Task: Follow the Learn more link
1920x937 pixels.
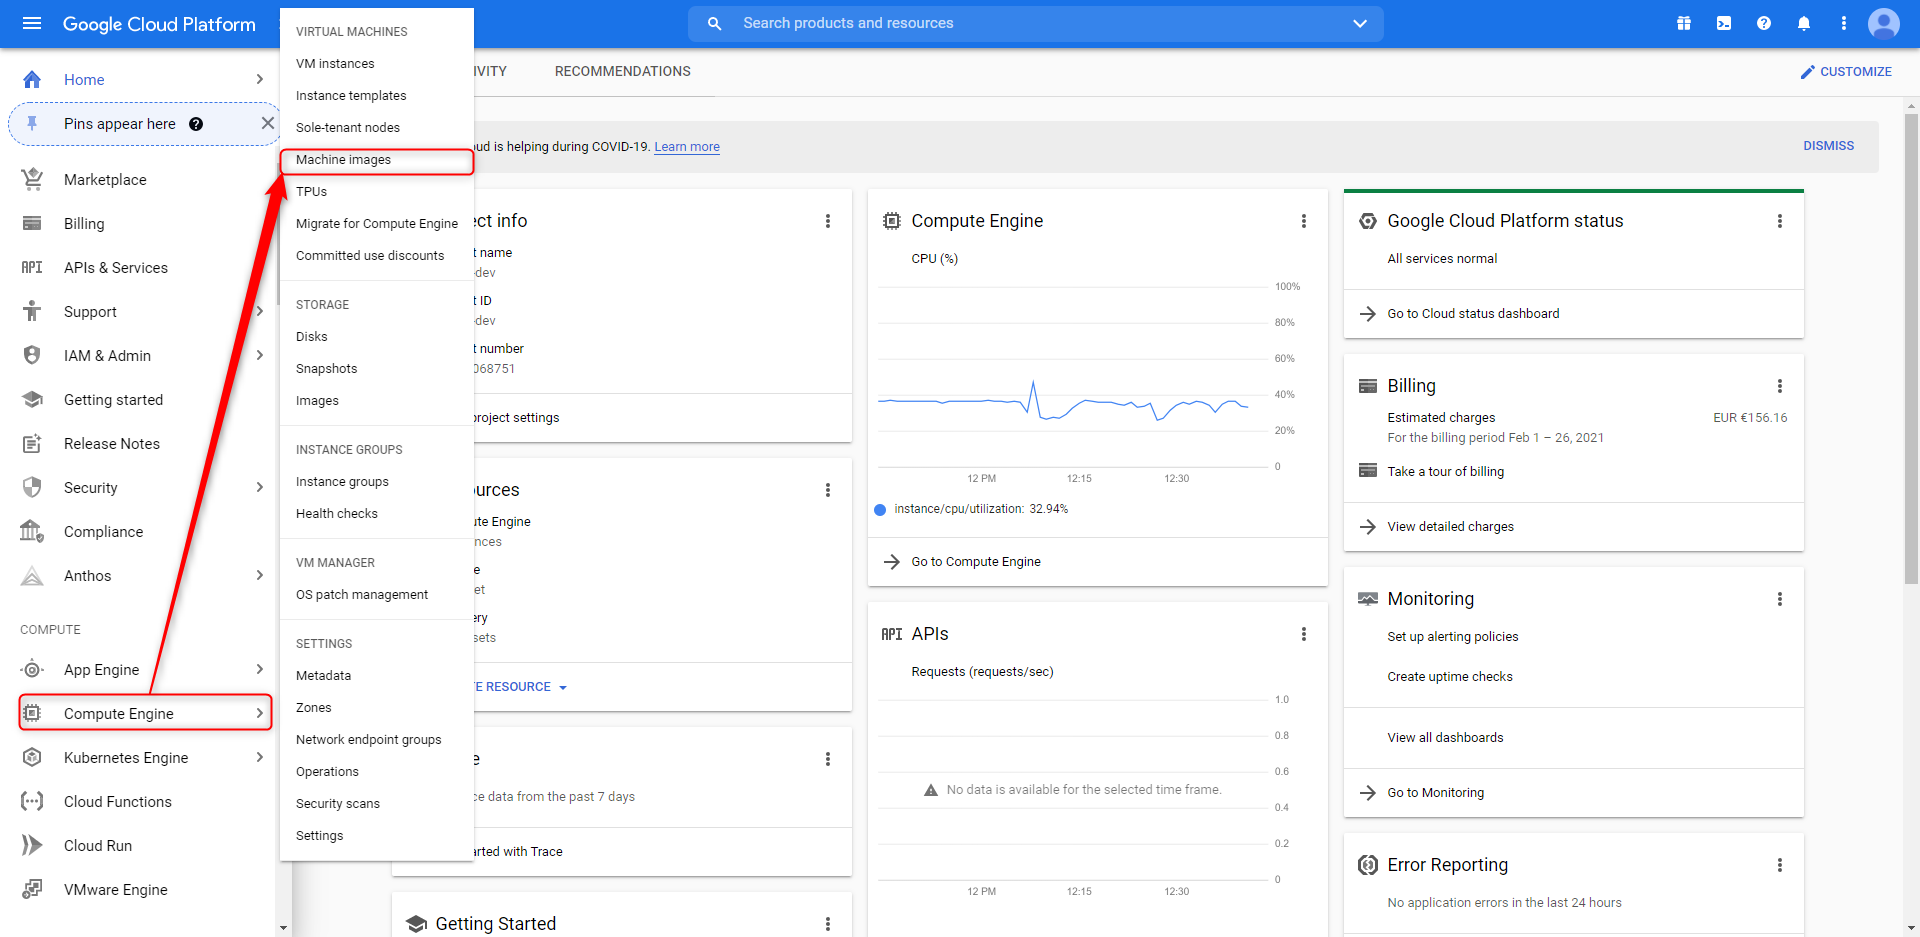Action: click(687, 147)
